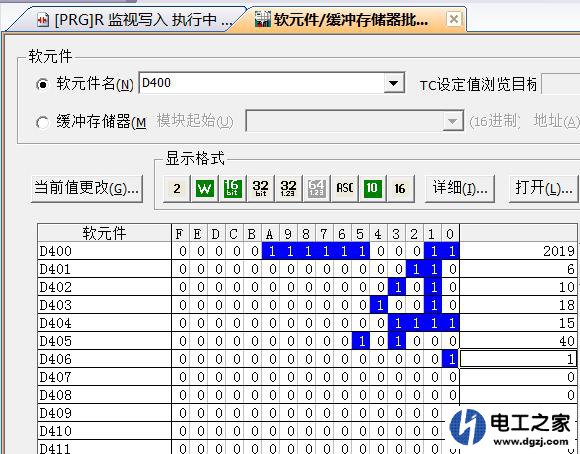Select word (W) display format

pyautogui.click(x=205, y=188)
